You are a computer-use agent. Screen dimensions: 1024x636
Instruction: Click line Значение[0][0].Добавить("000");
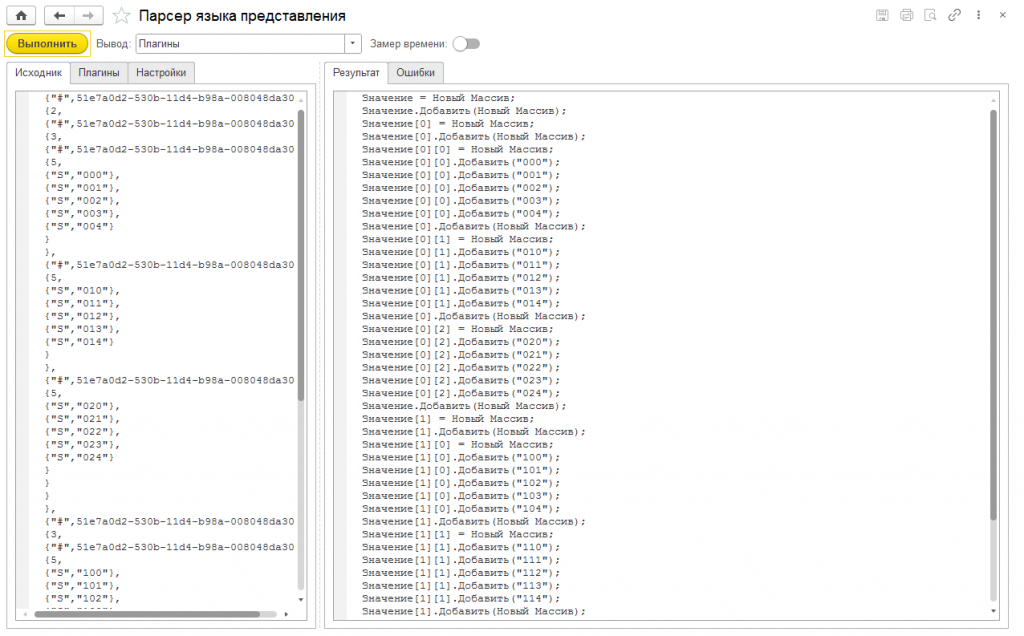coord(461,162)
